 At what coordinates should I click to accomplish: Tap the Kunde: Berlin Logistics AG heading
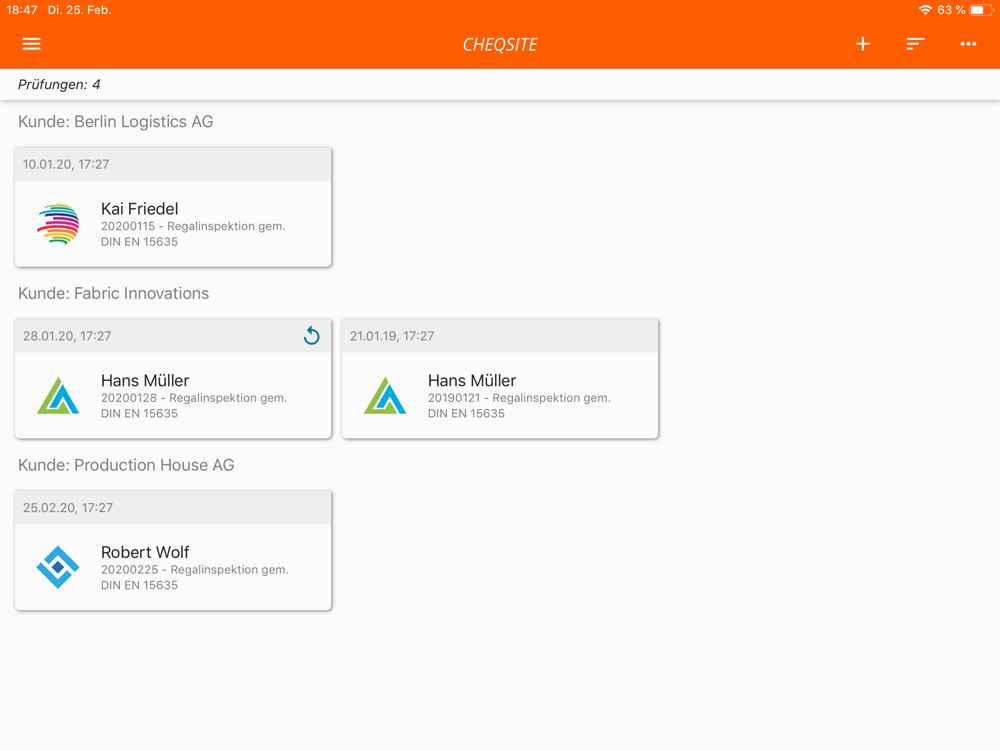coord(115,122)
